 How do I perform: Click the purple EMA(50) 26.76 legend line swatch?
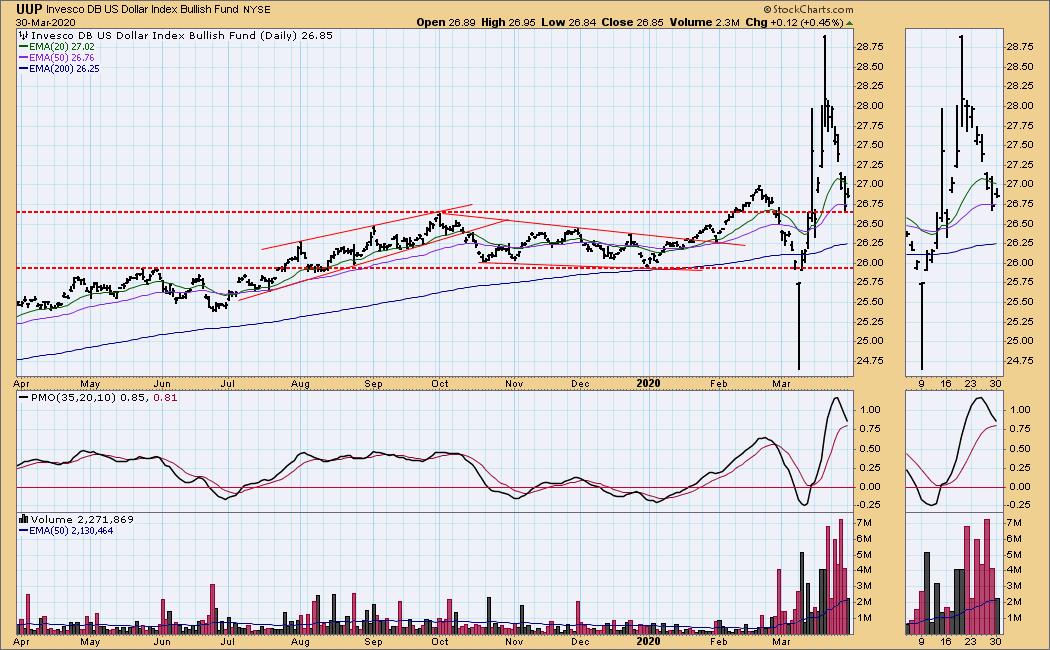click(x=23, y=58)
